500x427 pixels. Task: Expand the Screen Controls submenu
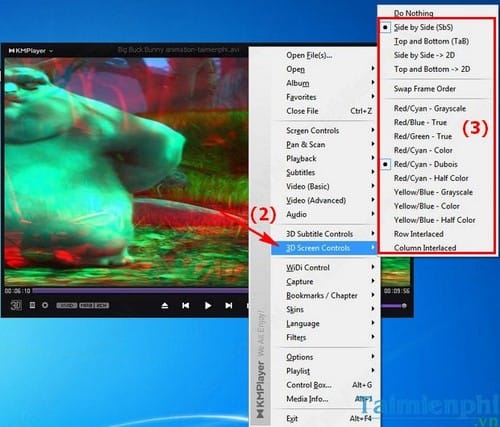(x=324, y=131)
